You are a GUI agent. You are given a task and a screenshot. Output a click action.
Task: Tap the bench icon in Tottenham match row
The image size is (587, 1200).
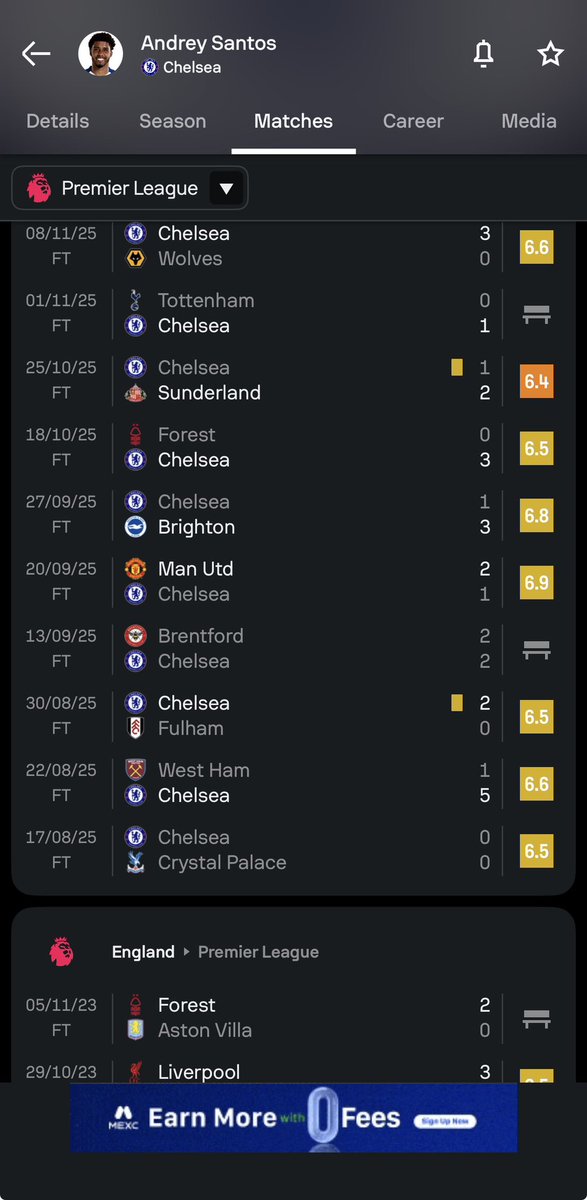click(x=537, y=314)
